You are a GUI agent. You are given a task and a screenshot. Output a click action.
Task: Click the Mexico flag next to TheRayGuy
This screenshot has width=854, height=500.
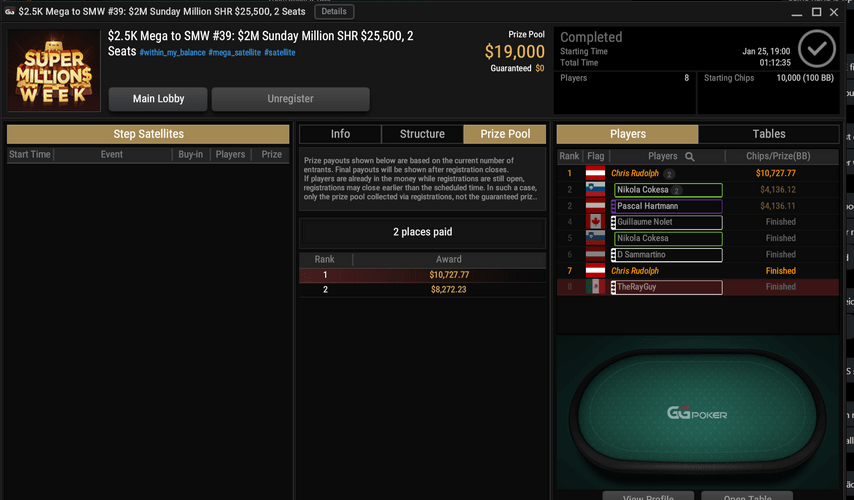595,286
